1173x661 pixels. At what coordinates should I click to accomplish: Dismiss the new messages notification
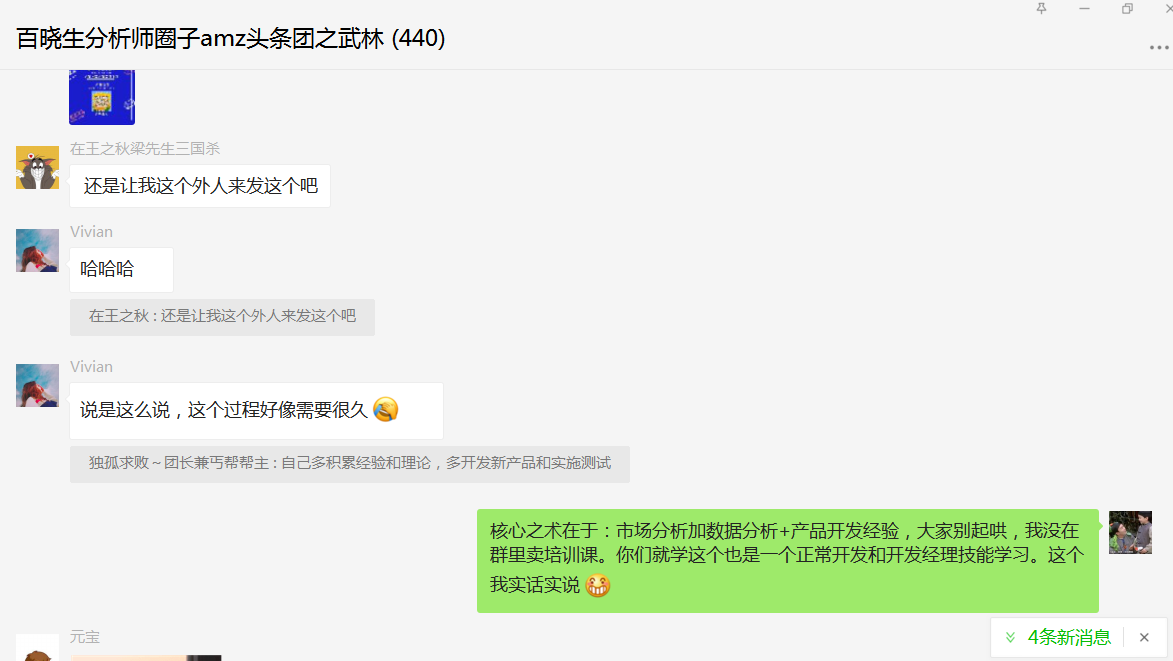(x=1144, y=637)
